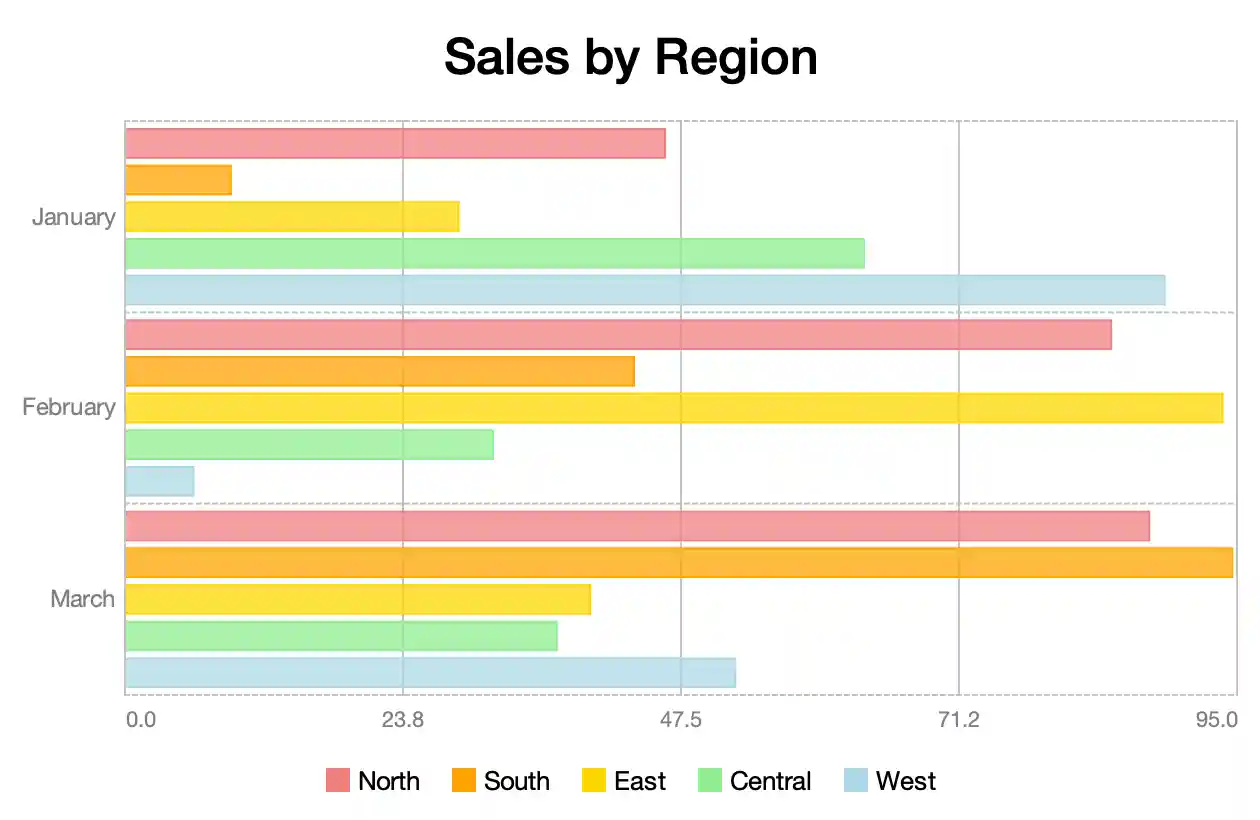Click the East legend color swatch

pyautogui.click(x=595, y=781)
